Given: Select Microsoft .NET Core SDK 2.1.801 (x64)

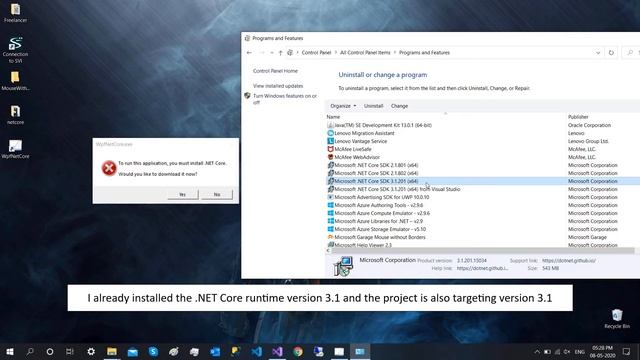Looking at the screenshot, I should 376,165.
